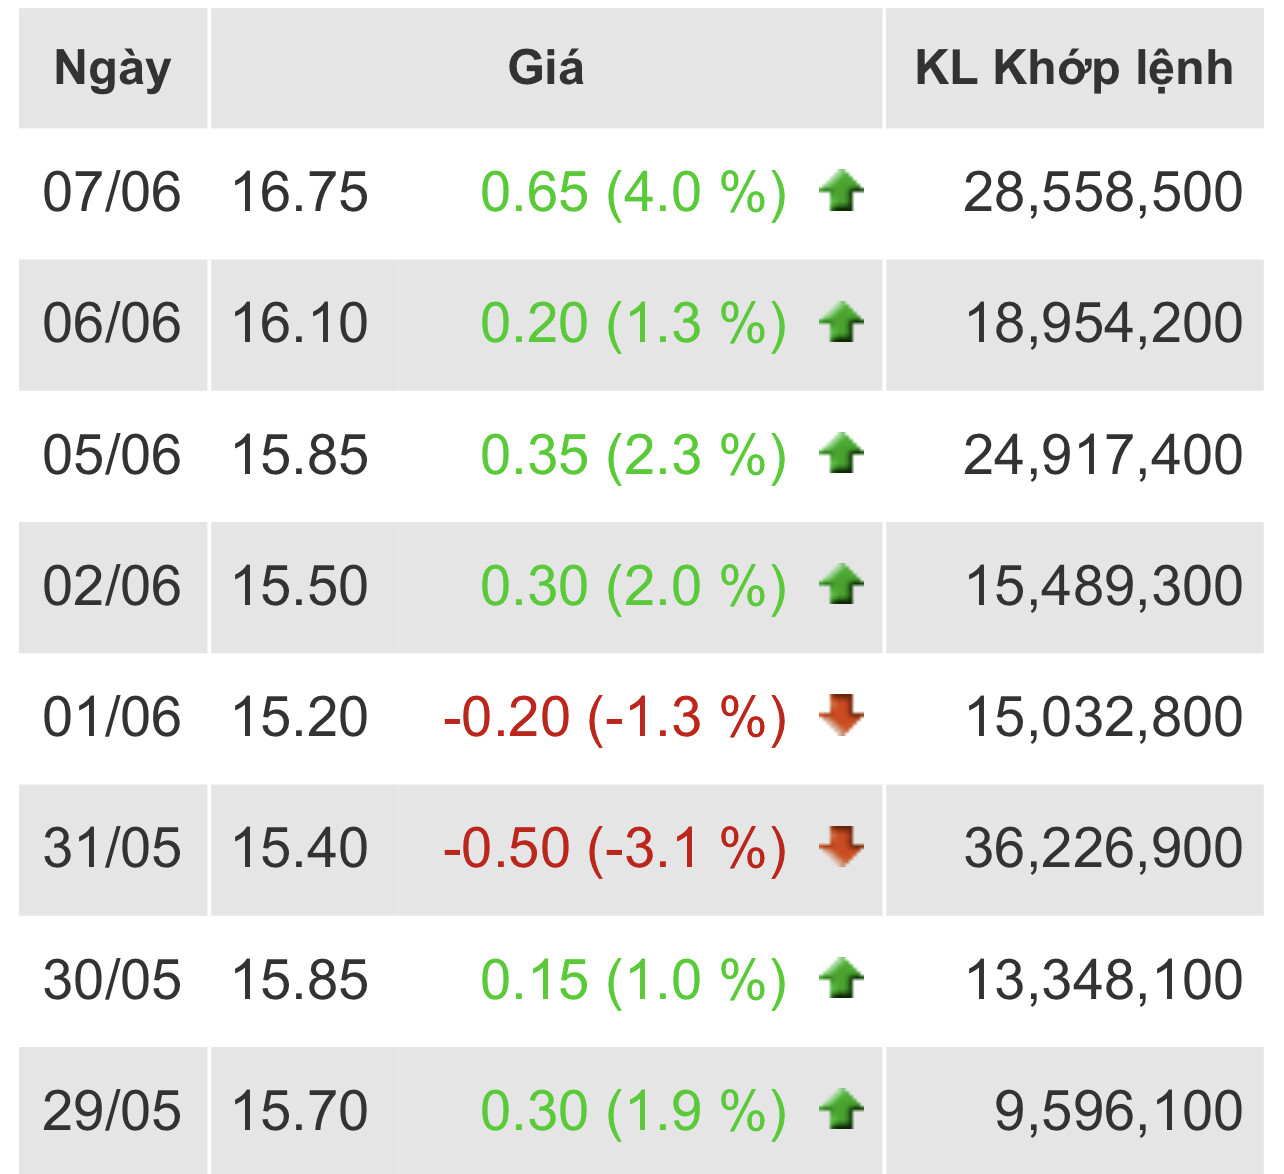Click the green up arrow for 07/06

[x=841, y=192]
